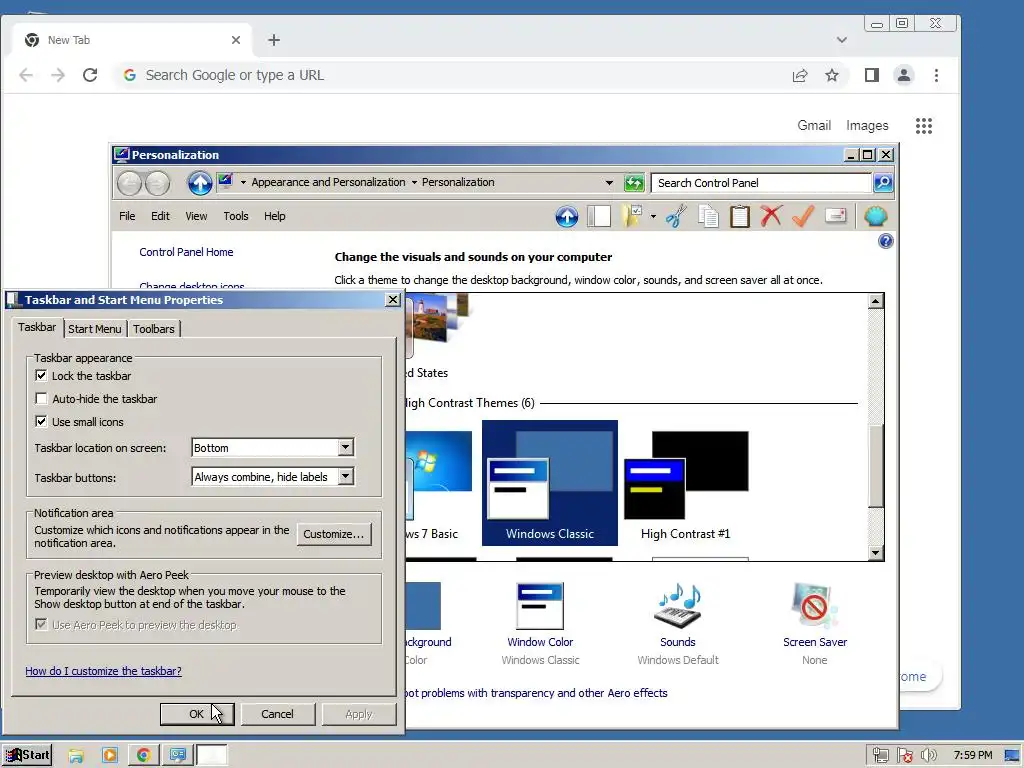
Task: Expand the arrow after Appearance and Personalization
Action: pyautogui.click(x=413, y=183)
